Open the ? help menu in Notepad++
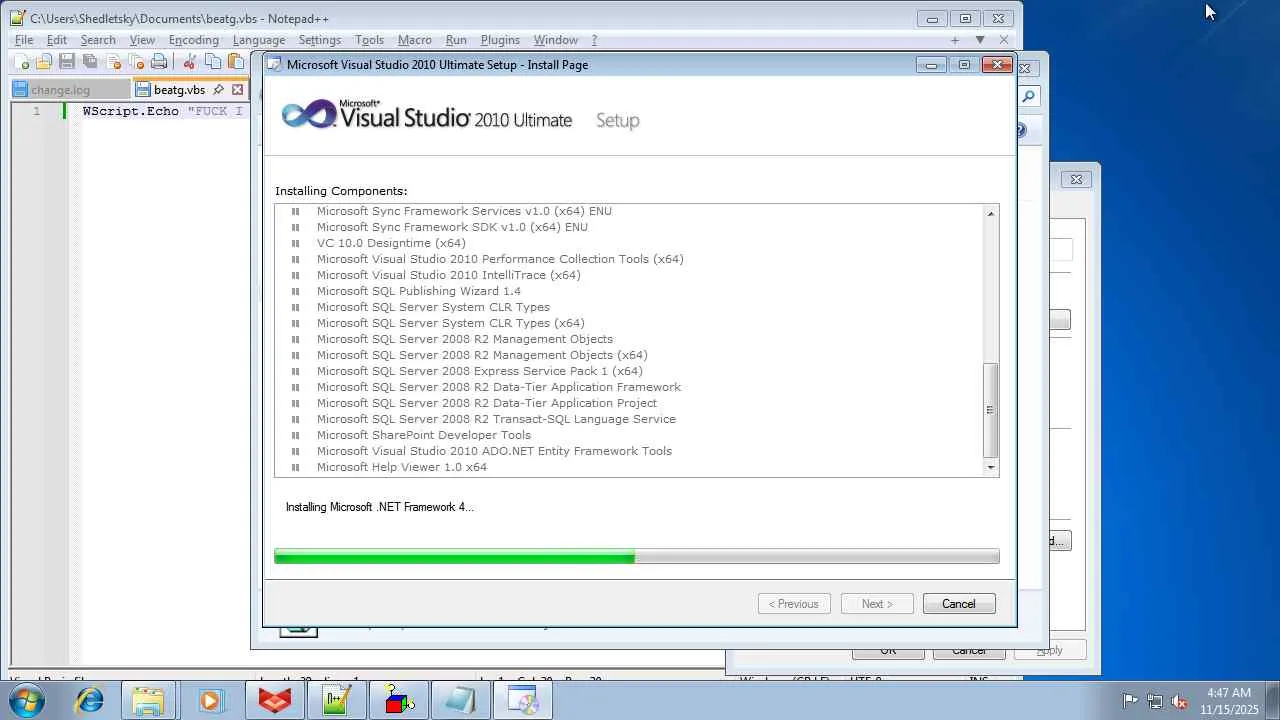The width and height of the screenshot is (1280, 720). click(x=594, y=40)
